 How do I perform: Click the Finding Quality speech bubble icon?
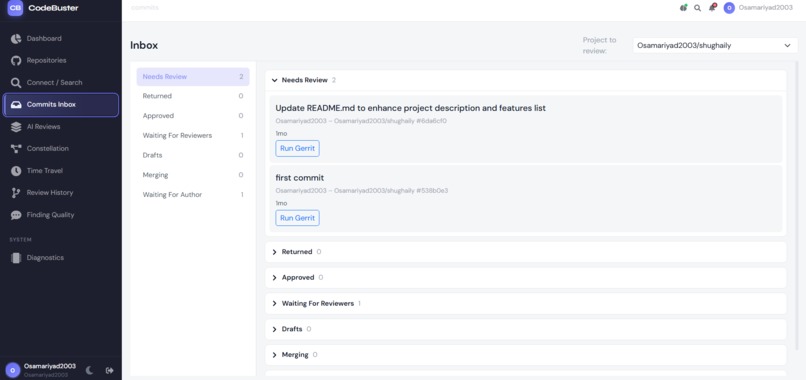(x=16, y=215)
